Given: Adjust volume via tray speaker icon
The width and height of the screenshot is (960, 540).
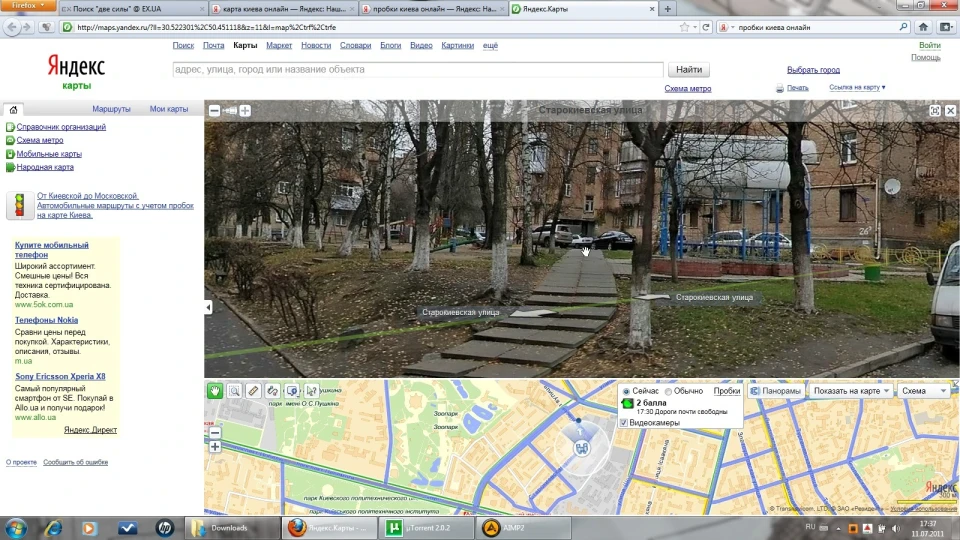Looking at the screenshot, I should (x=896, y=528).
